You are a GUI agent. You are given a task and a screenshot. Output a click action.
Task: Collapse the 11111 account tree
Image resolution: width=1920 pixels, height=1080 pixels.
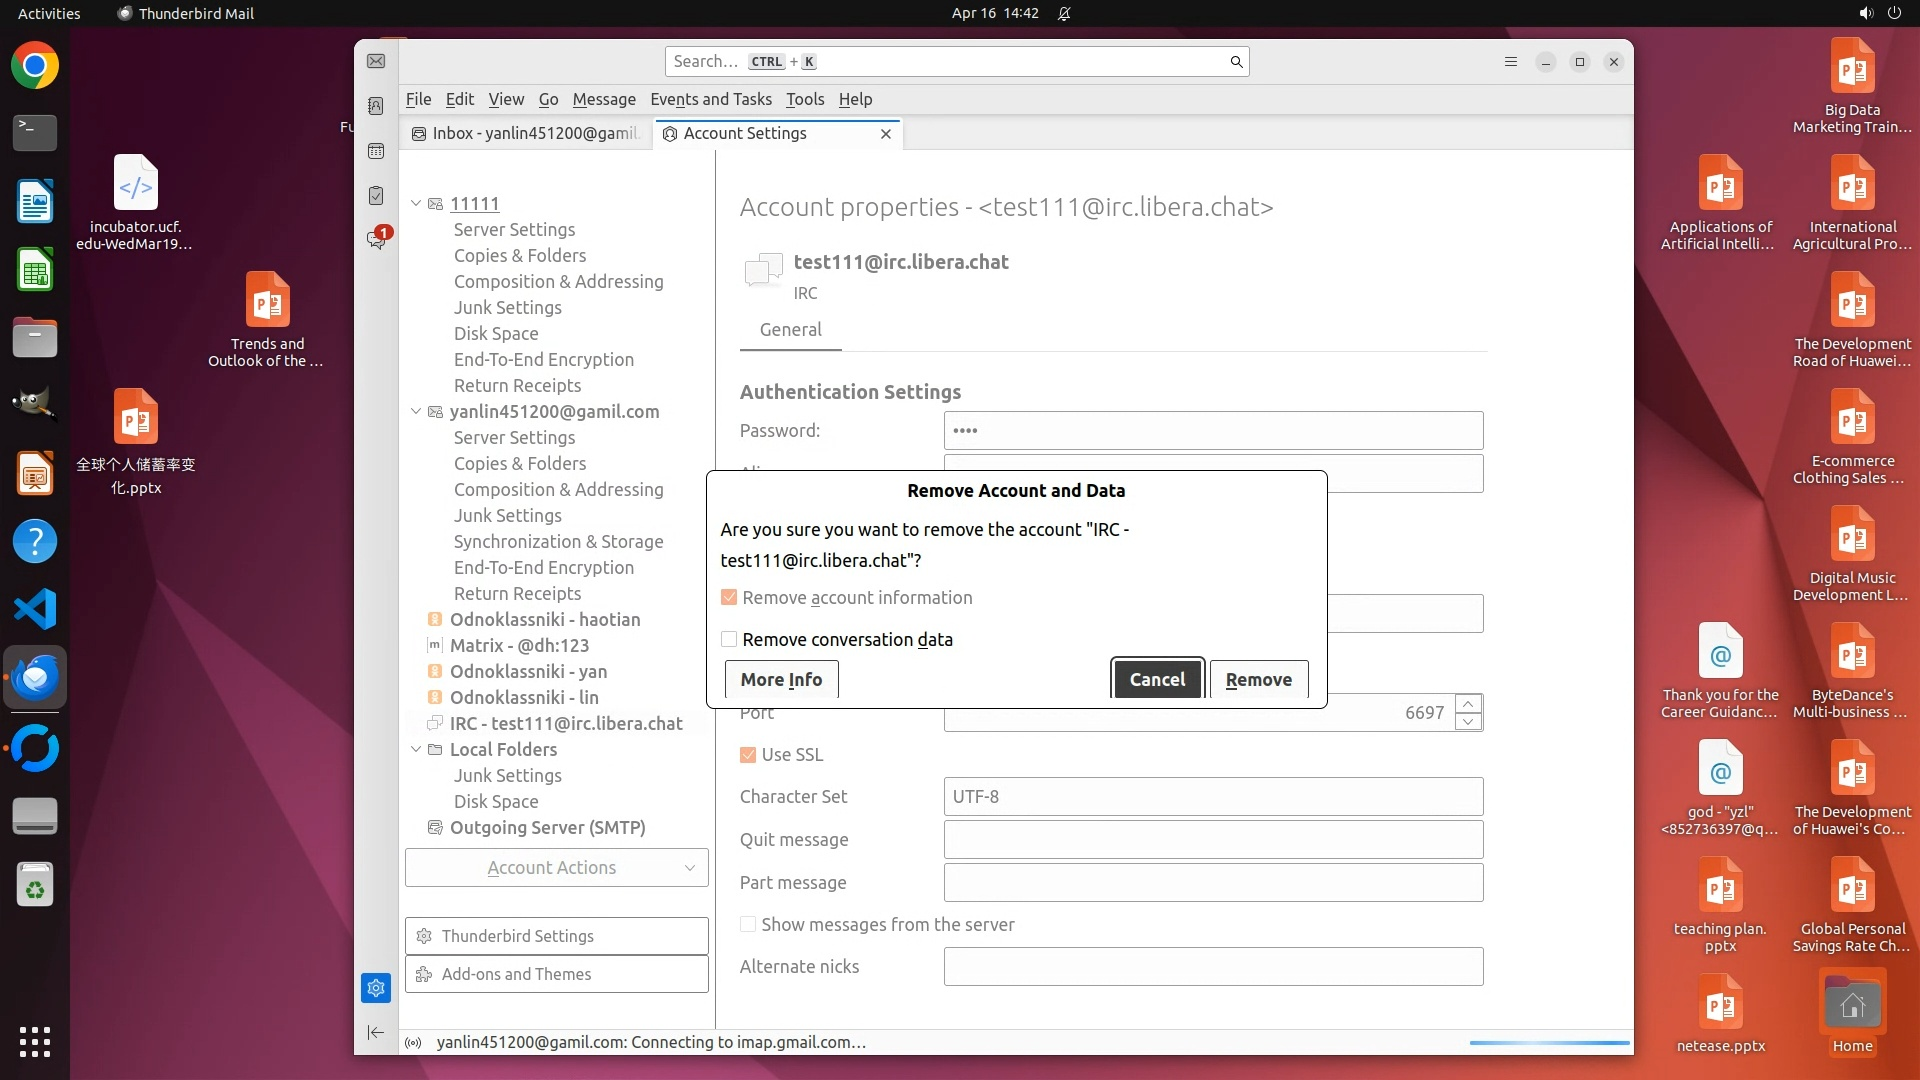[x=416, y=203]
